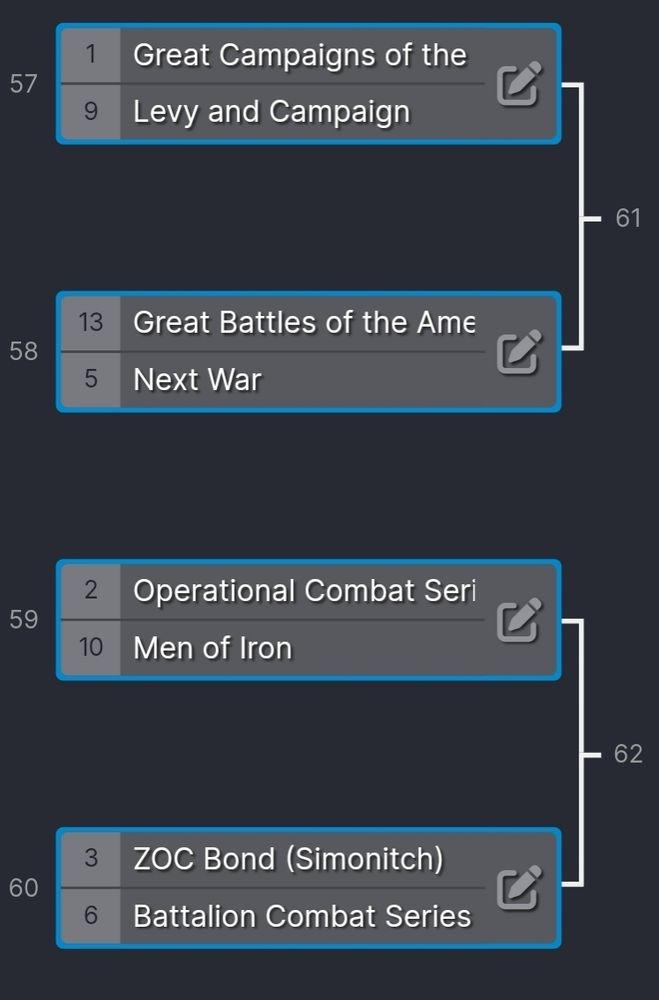Open edit icon for match 58
659x1000 pixels.
tap(519, 352)
